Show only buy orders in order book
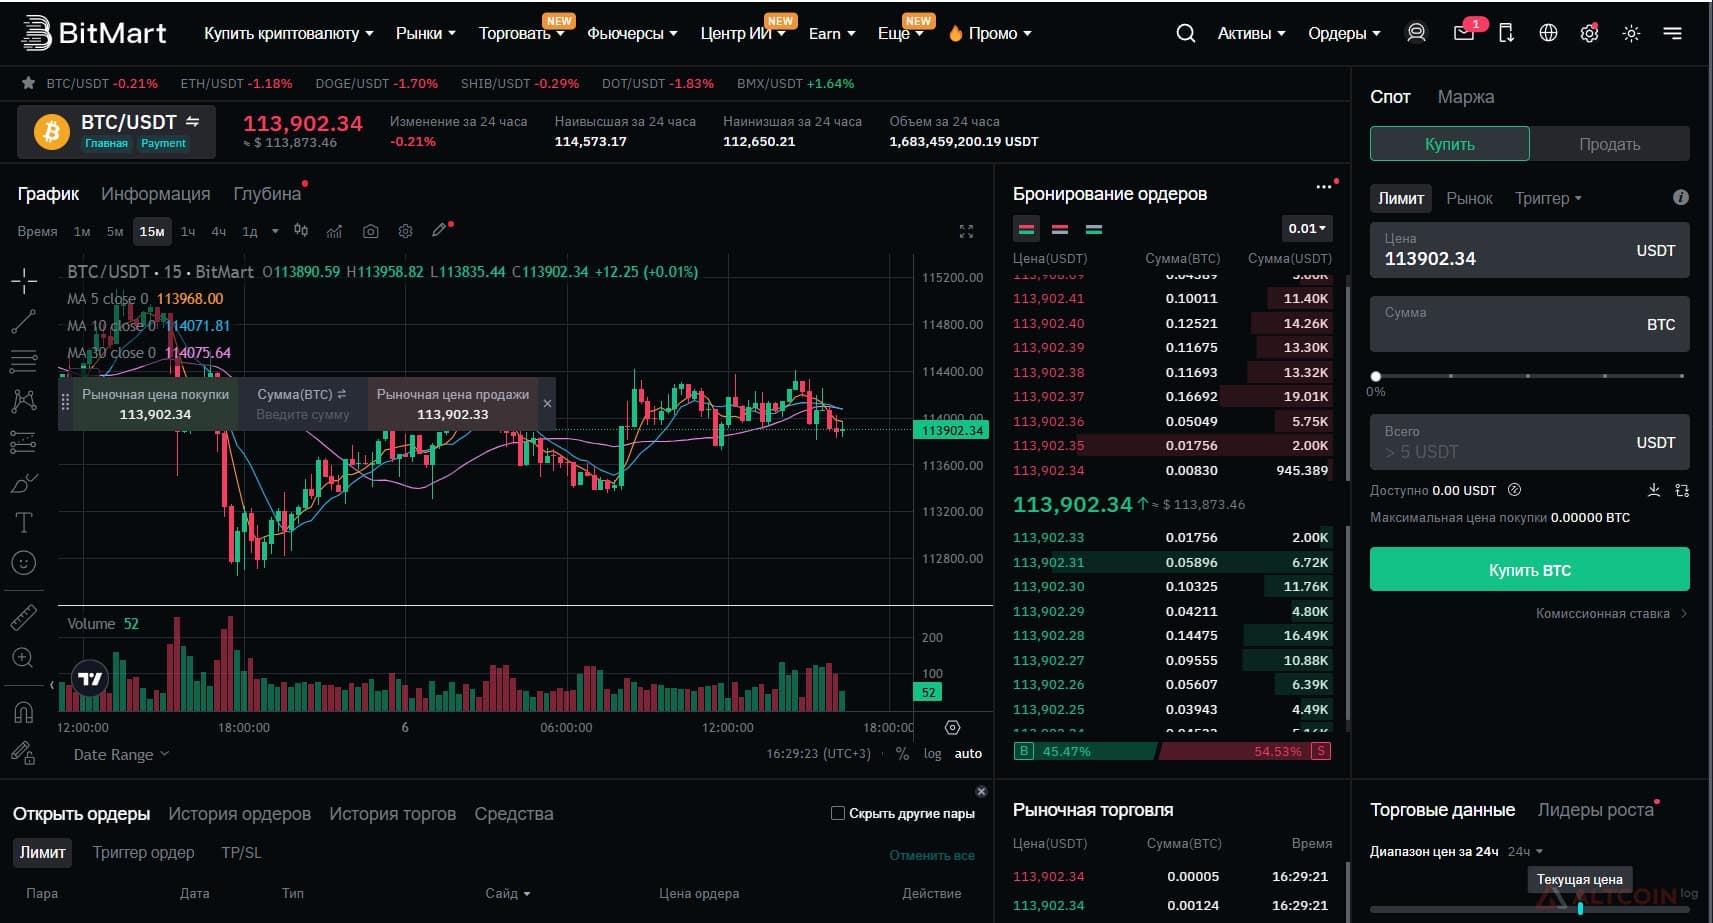Image resolution: width=1713 pixels, height=923 pixels. tap(1094, 229)
